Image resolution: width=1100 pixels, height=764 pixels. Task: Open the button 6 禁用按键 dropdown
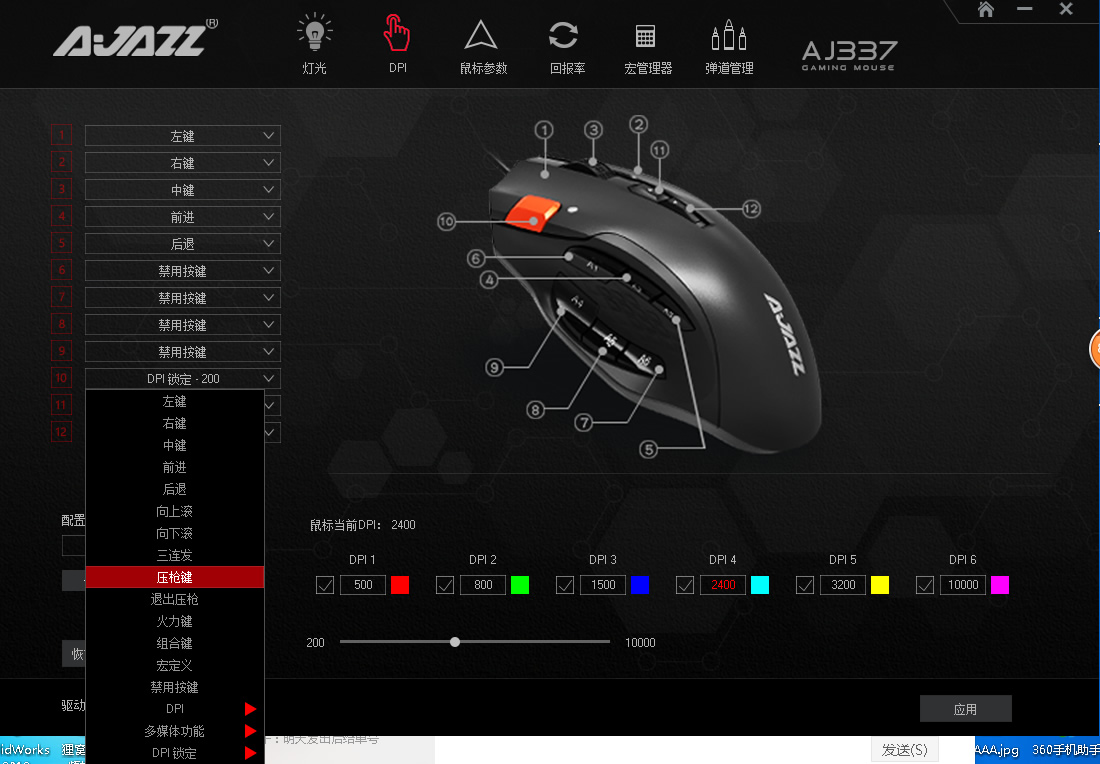pyautogui.click(x=183, y=270)
